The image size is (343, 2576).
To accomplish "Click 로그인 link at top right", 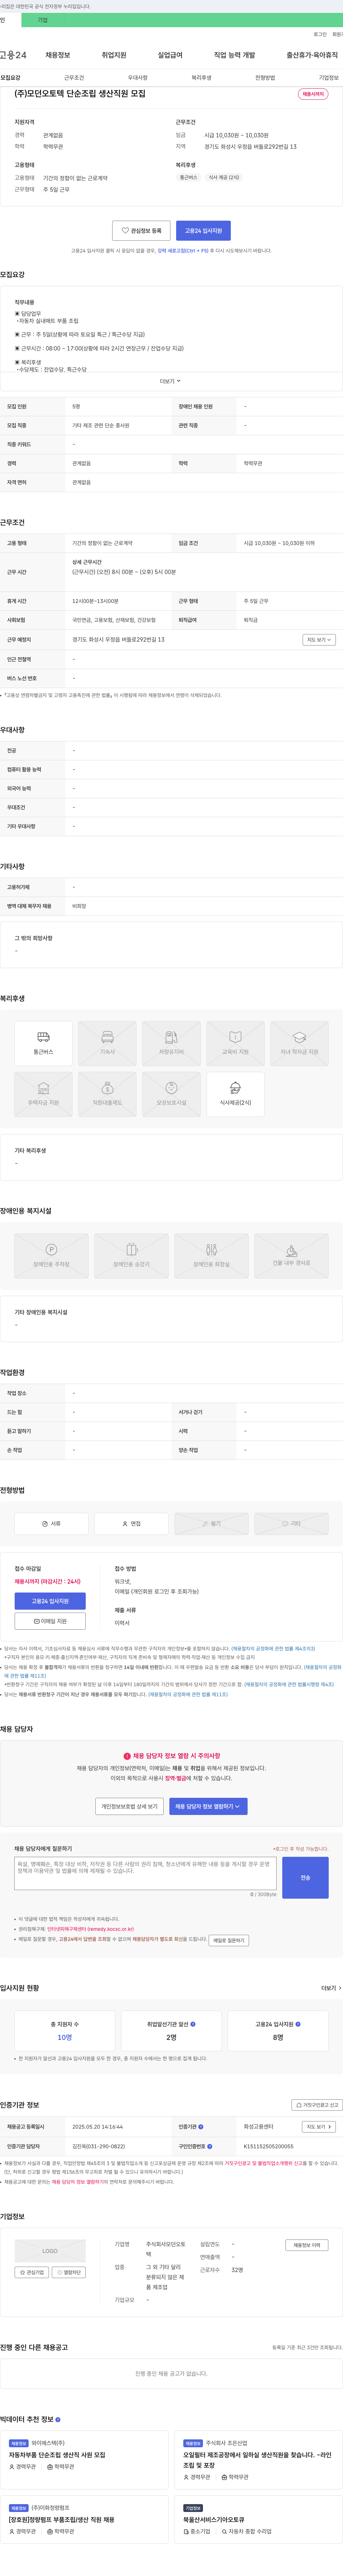I will coord(320,34).
